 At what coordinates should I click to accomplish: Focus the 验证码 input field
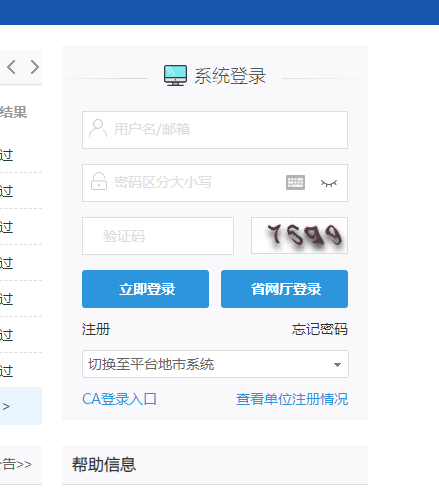coord(158,236)
